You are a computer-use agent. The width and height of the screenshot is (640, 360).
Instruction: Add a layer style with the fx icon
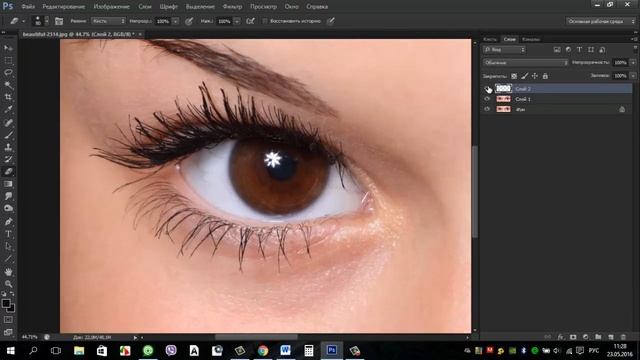[x=561, y=337]
